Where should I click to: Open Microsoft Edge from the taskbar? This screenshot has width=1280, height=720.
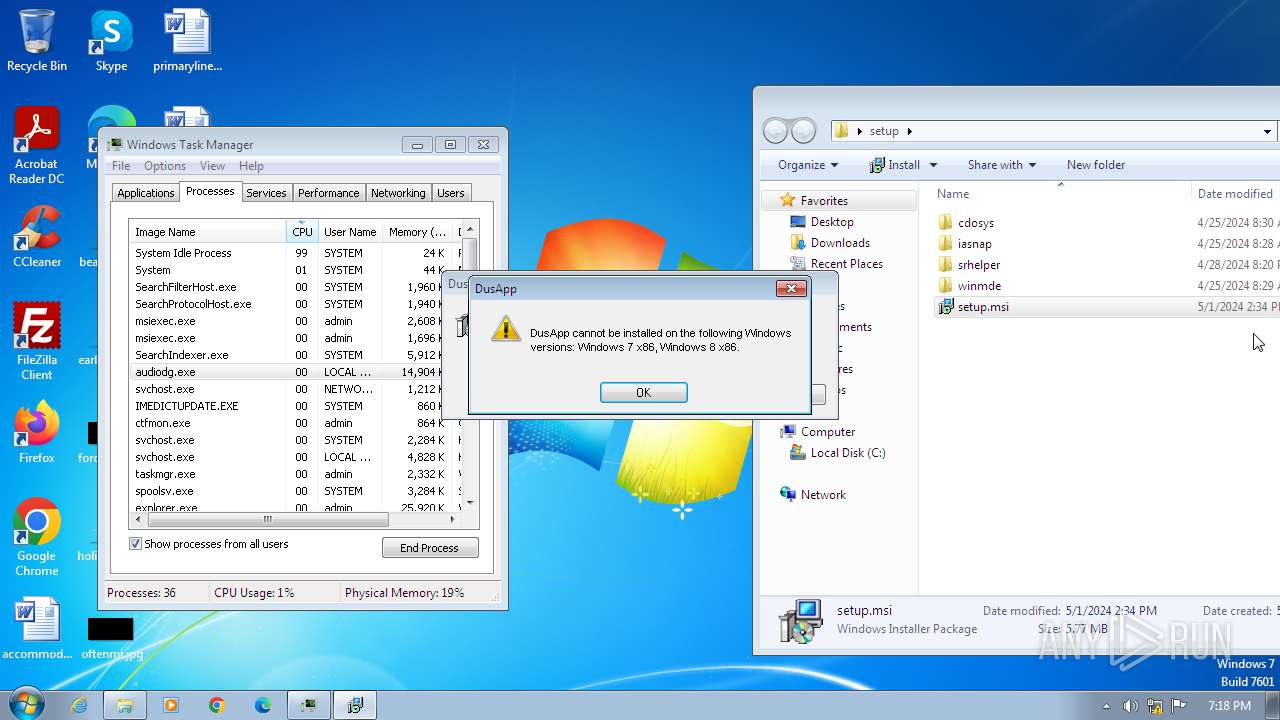click(x=263, y=705)
